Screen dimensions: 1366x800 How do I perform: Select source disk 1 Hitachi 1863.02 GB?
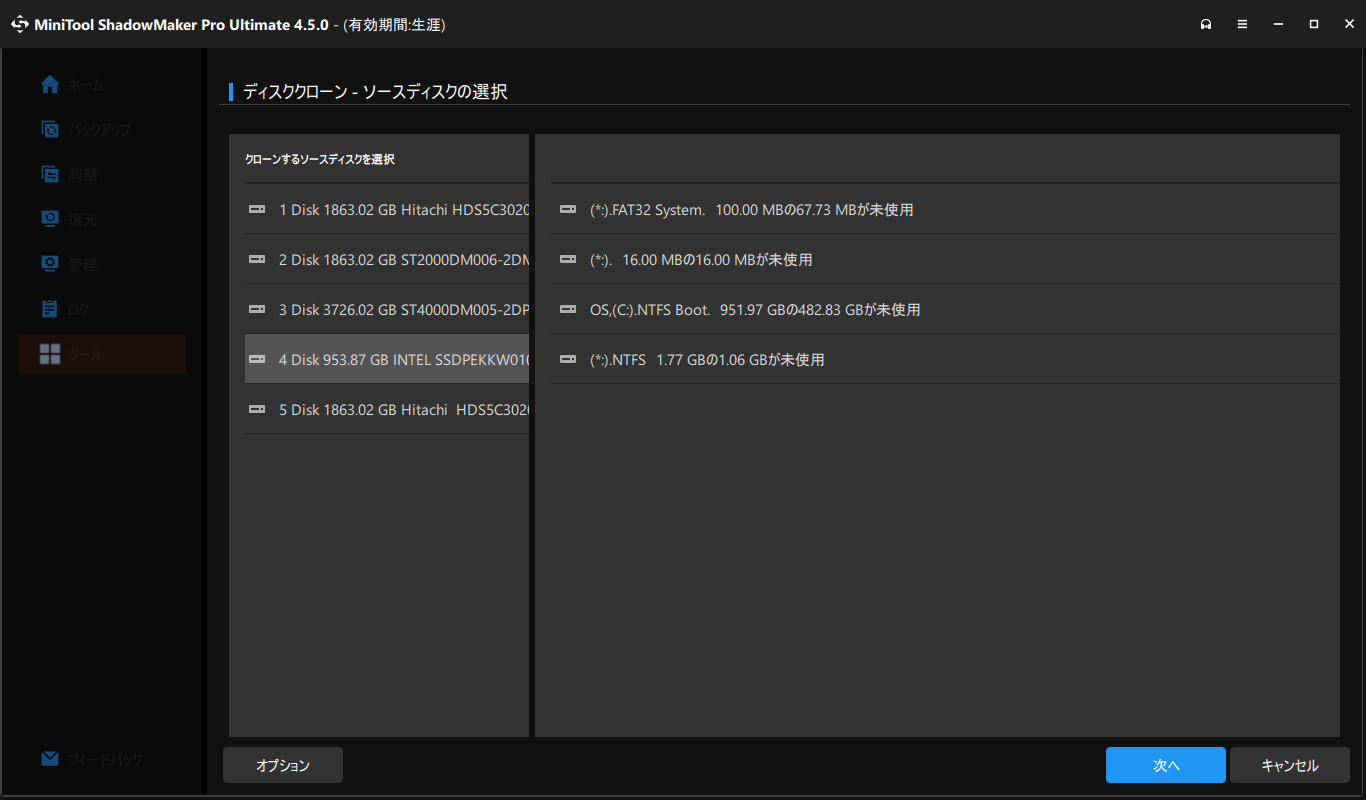[387, 210]
